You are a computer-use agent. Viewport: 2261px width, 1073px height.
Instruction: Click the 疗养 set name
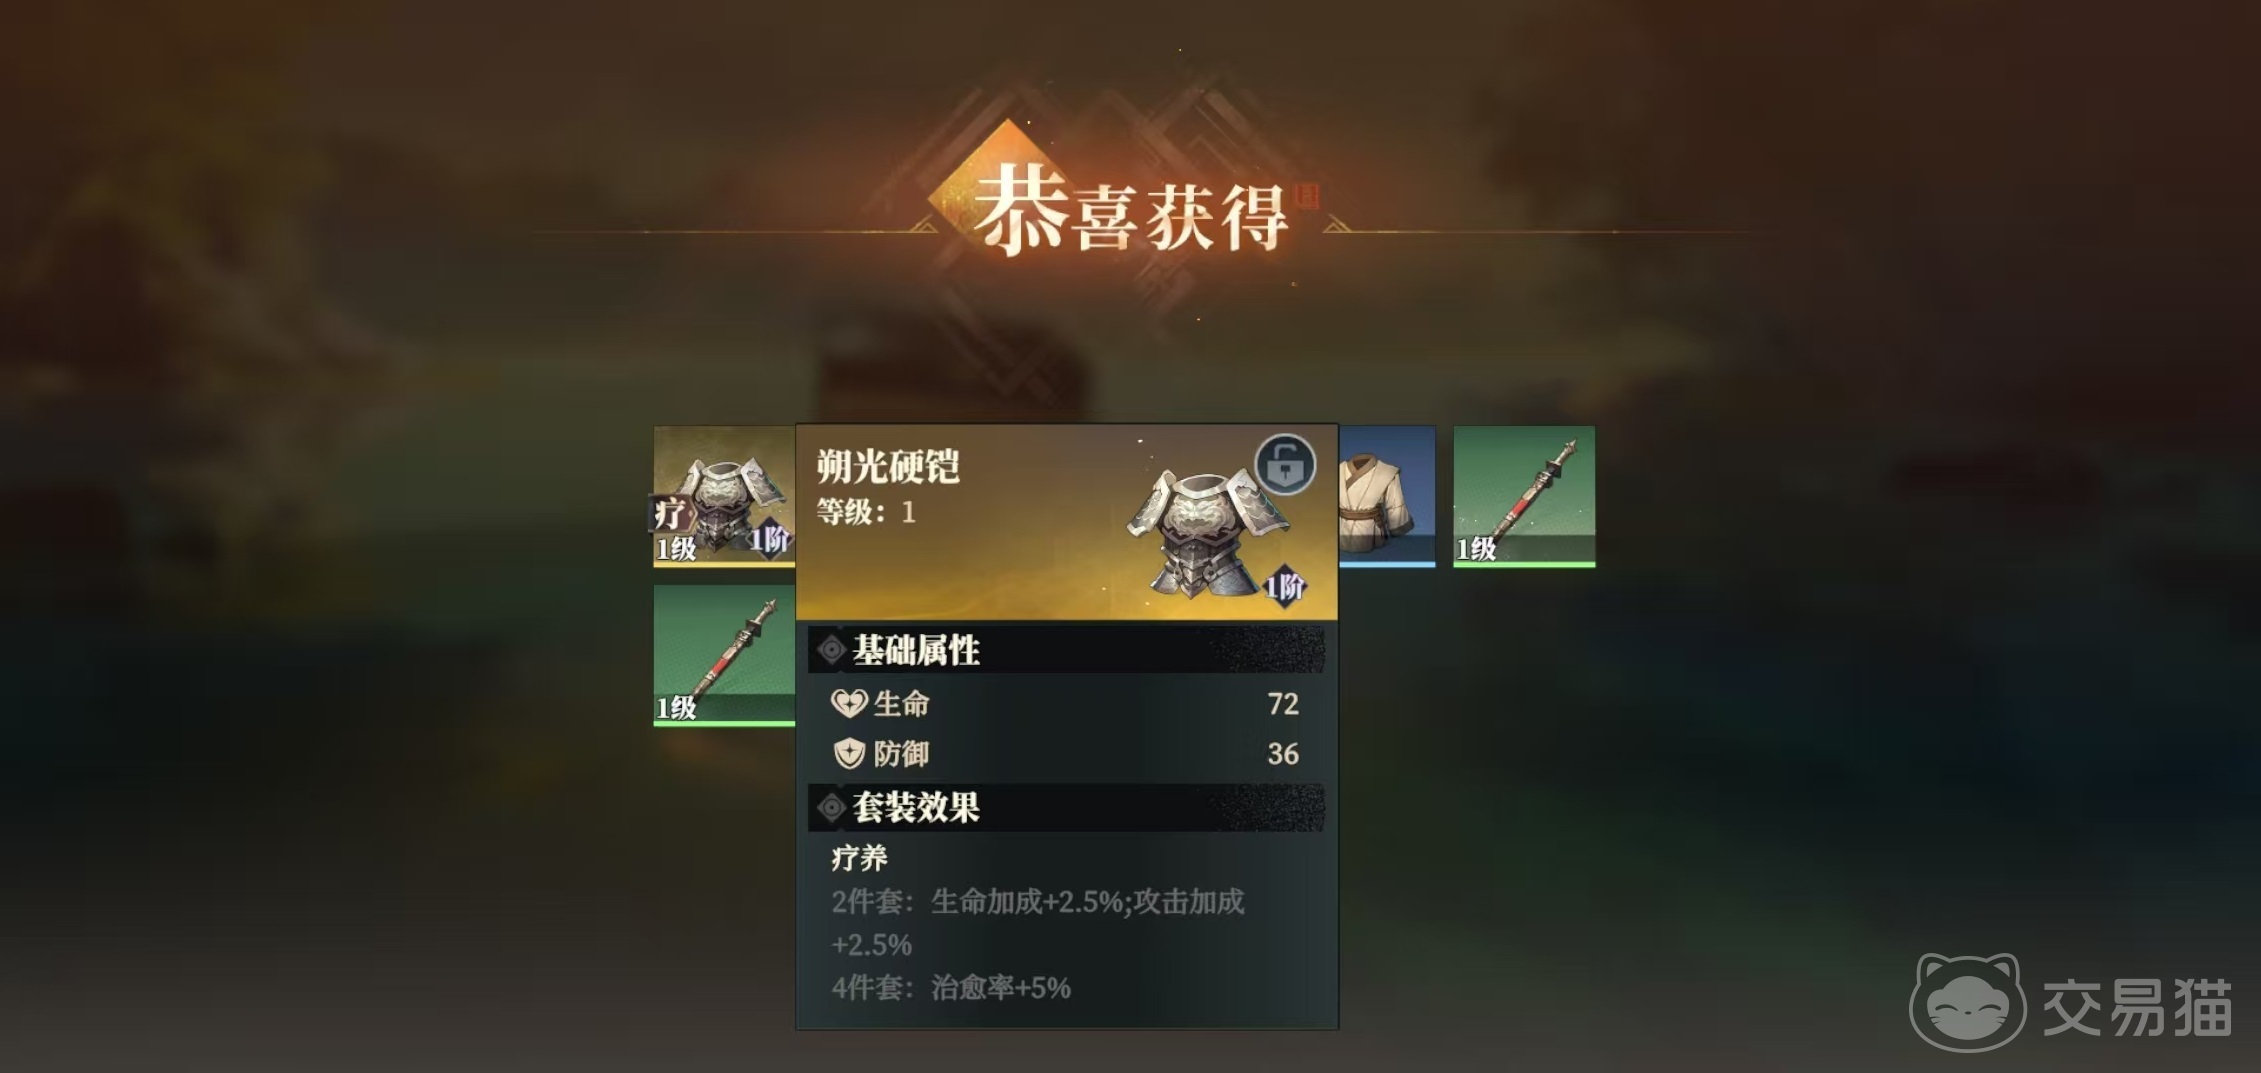pyautogui.click(x=859, y=858)
